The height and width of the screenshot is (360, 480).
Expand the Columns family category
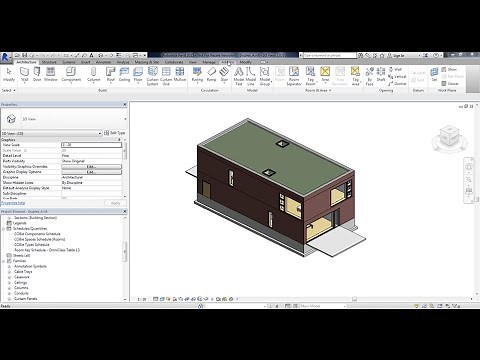(x=9, y=288)
